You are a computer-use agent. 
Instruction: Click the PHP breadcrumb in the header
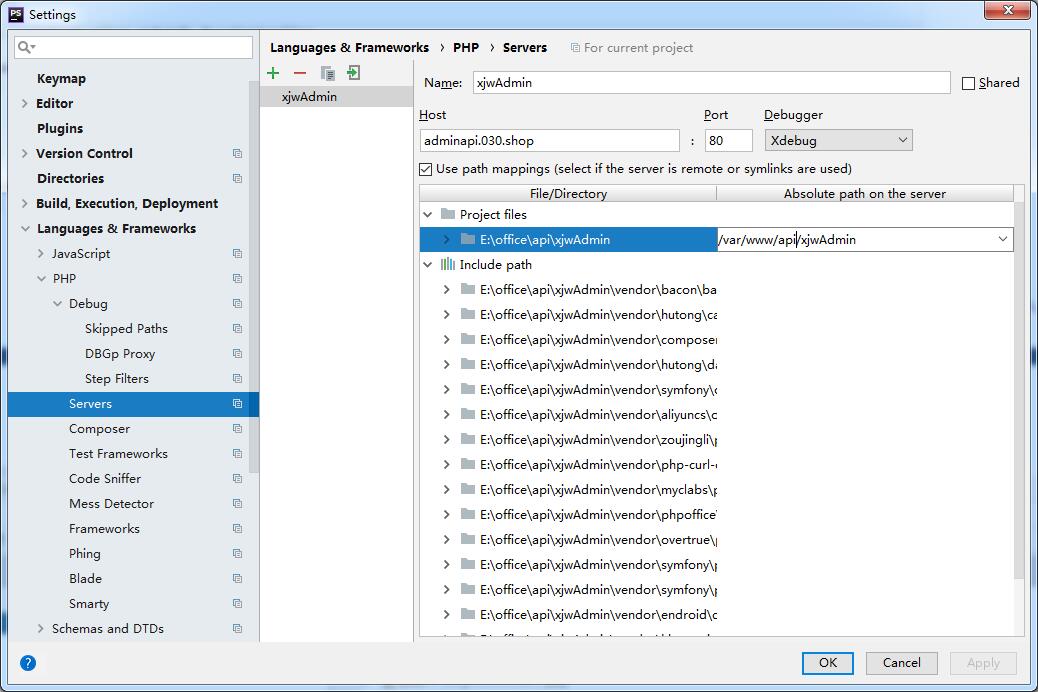[466, 48]
